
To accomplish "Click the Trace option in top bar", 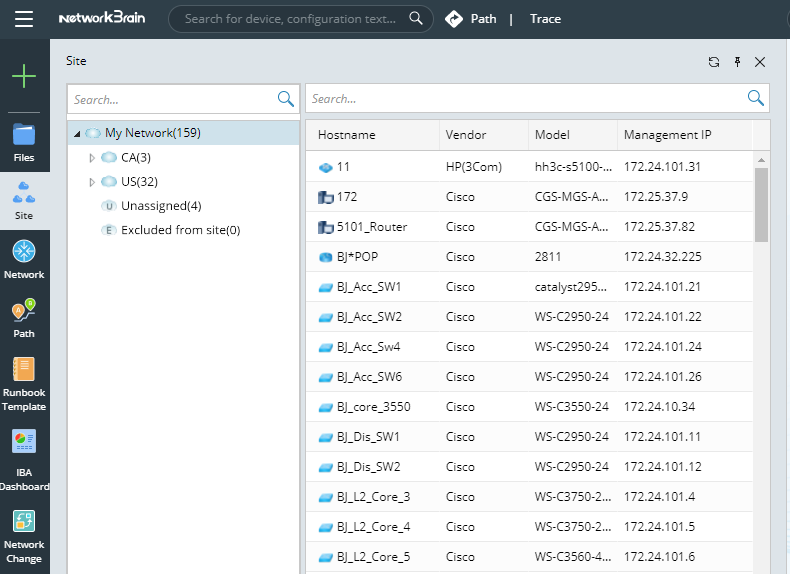I will (545, 19).
